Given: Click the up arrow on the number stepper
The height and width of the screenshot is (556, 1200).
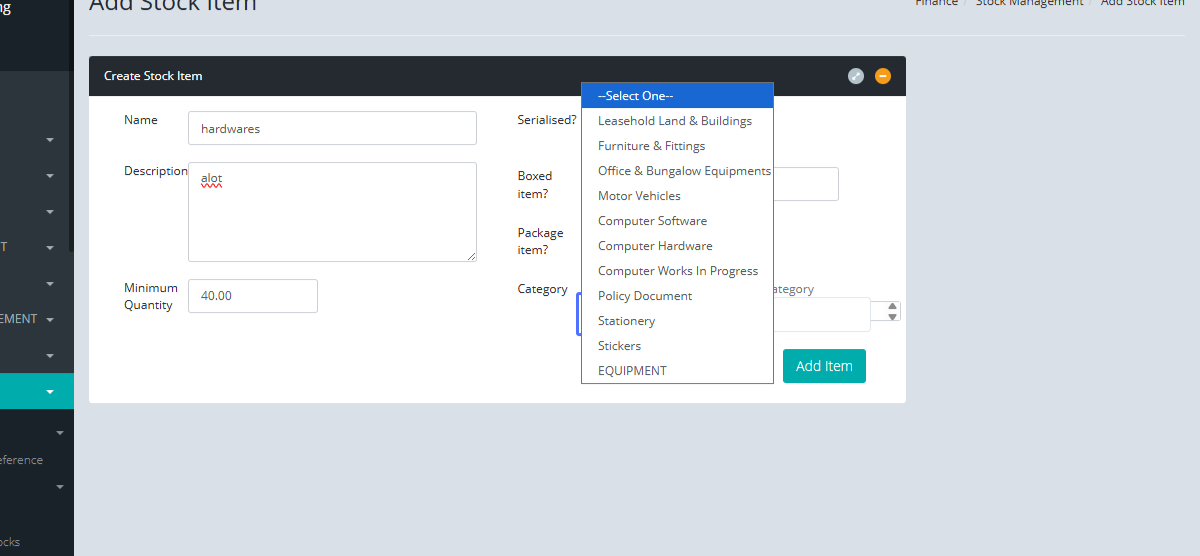Looking at the screenshot, I should coord(892,307).
